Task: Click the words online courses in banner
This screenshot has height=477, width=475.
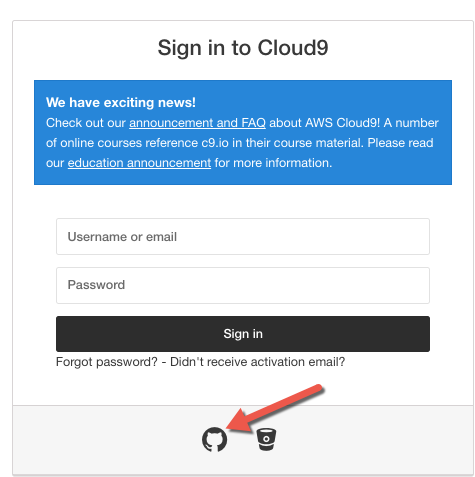Action: click(x=101, y=143)
